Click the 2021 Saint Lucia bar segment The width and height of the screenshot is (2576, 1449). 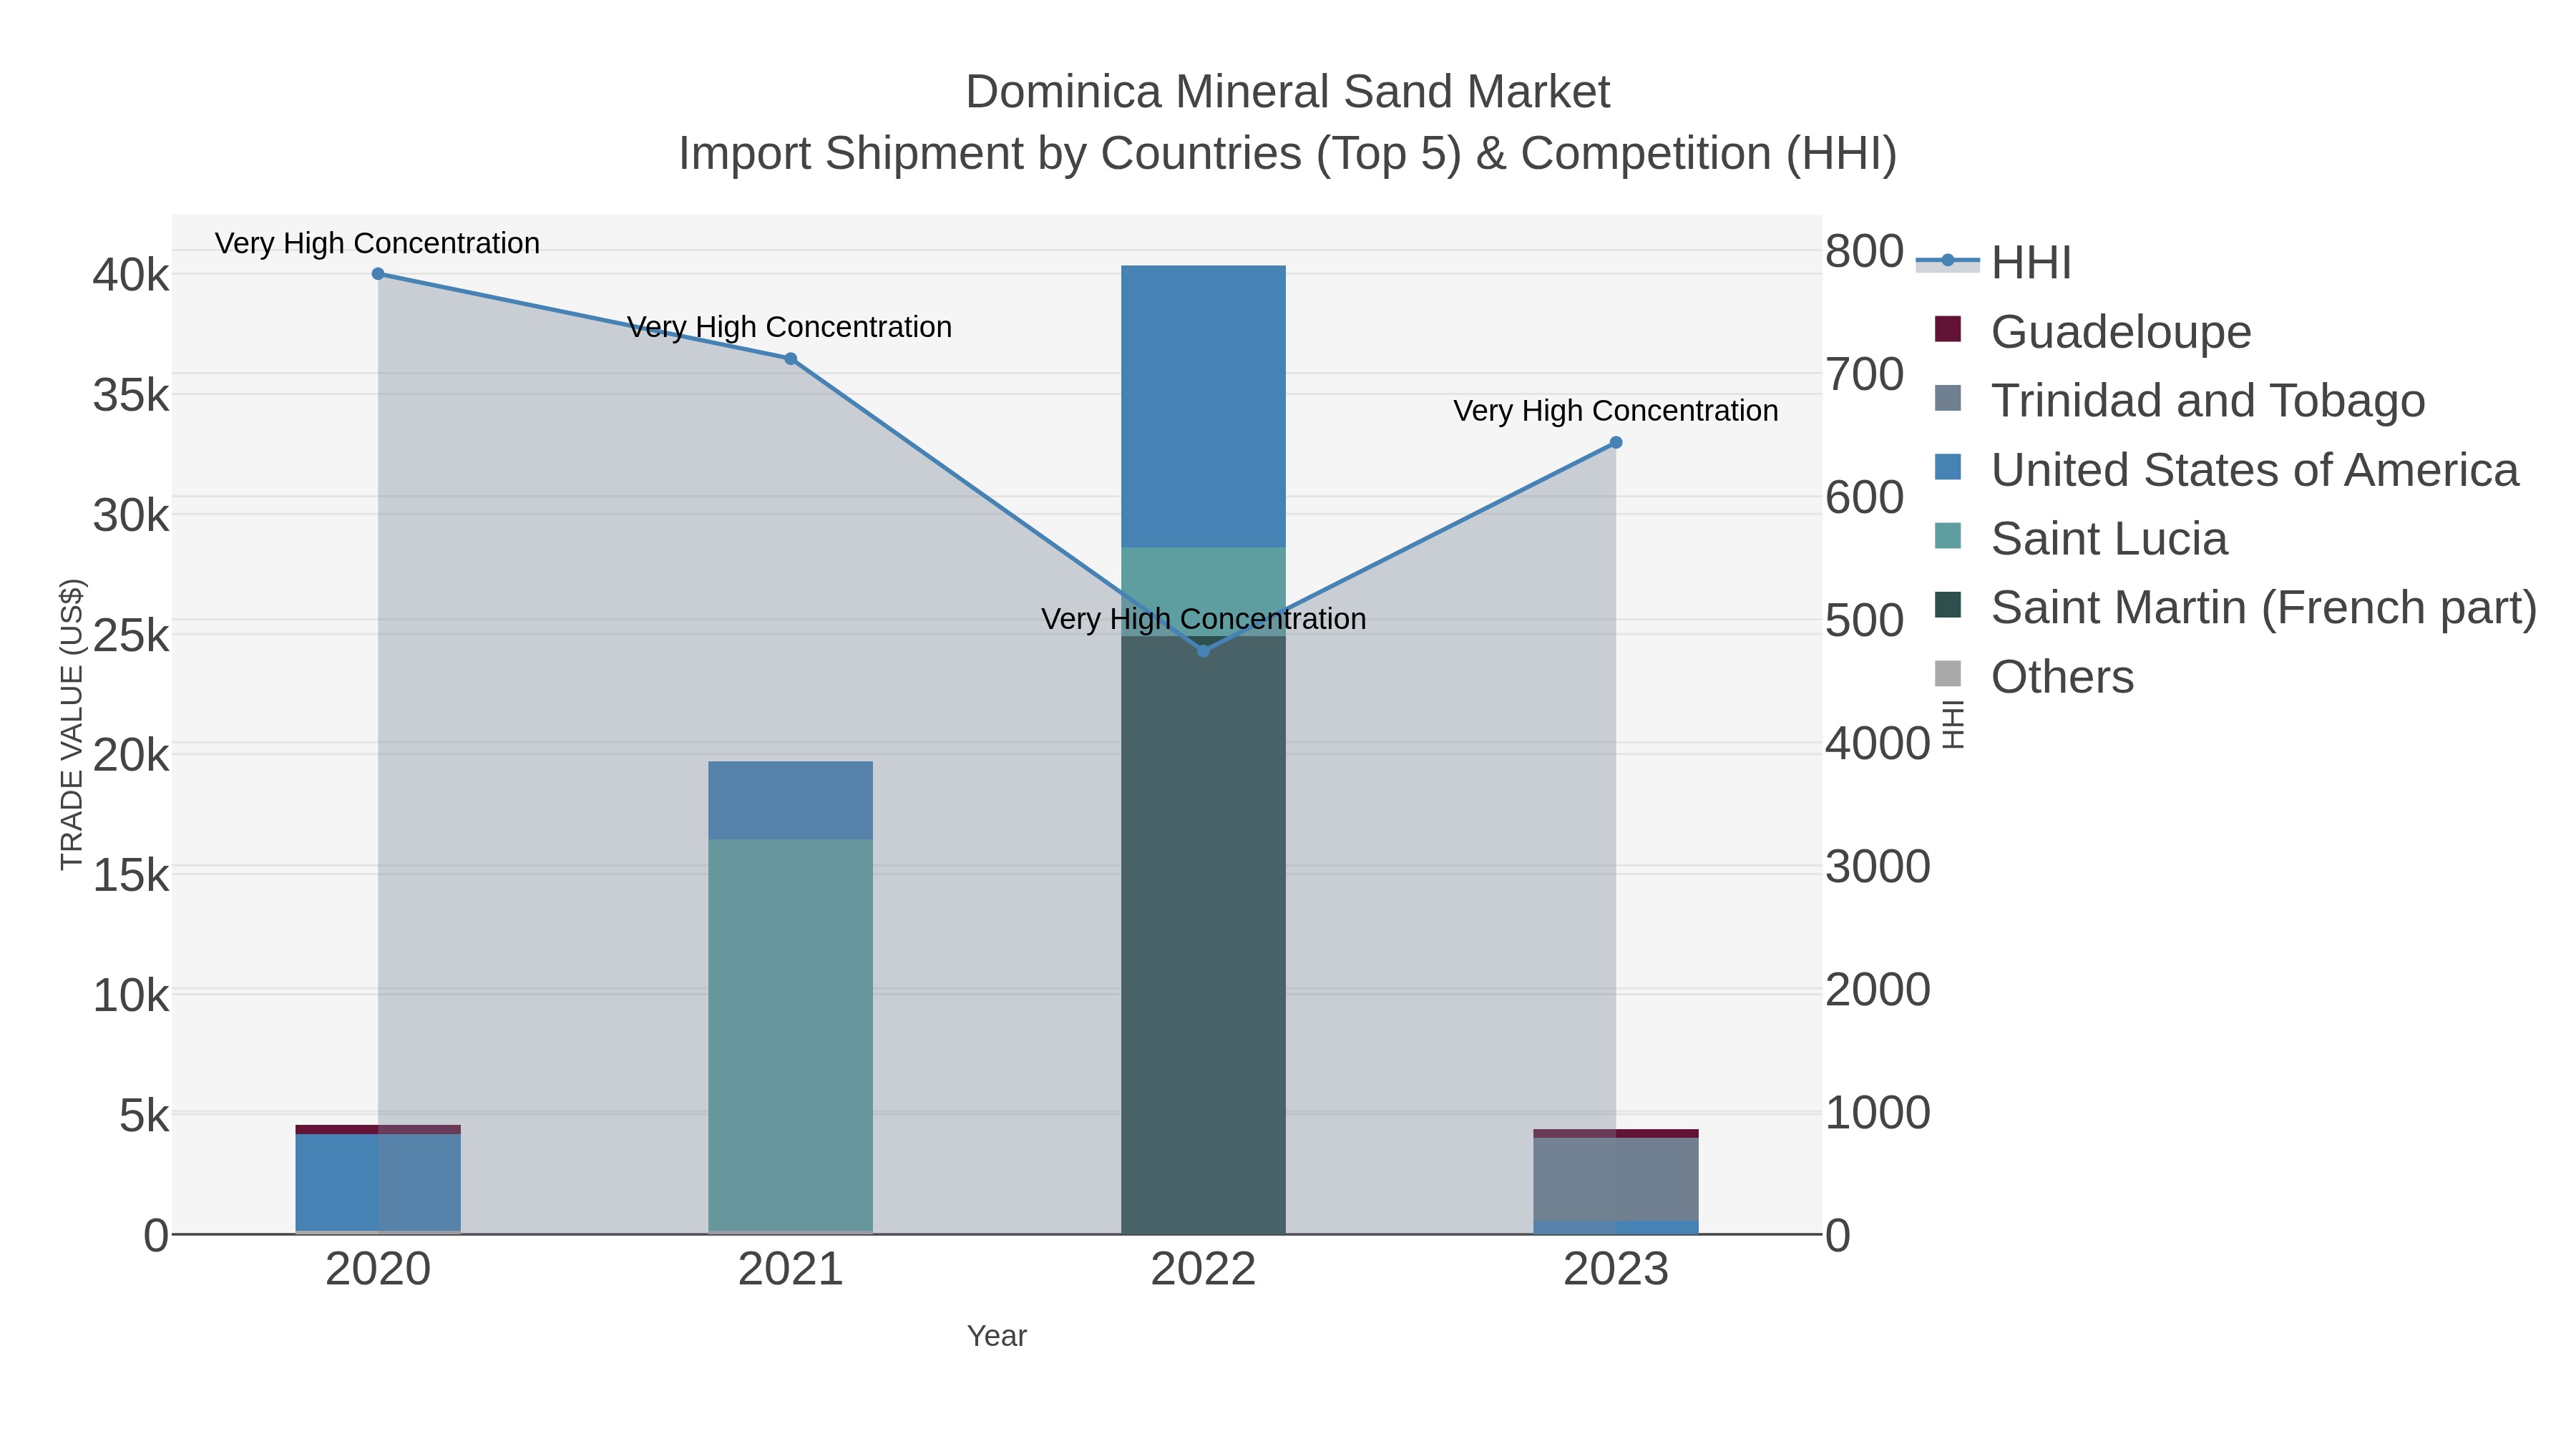point(791,1036)
